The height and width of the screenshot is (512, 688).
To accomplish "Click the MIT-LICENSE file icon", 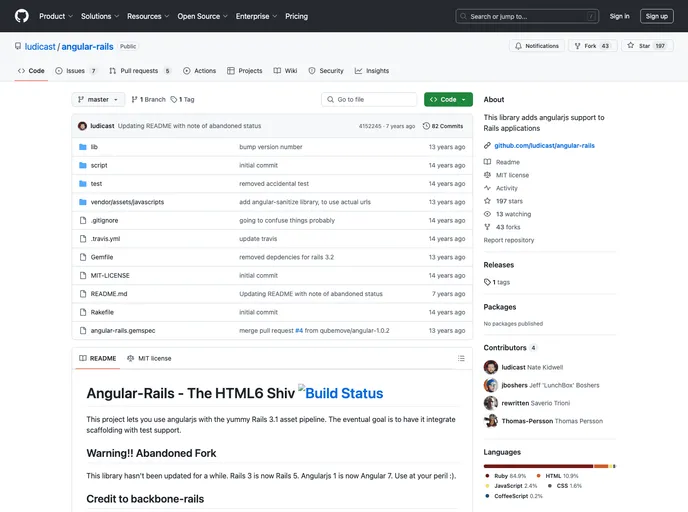I will pos(82,276).
